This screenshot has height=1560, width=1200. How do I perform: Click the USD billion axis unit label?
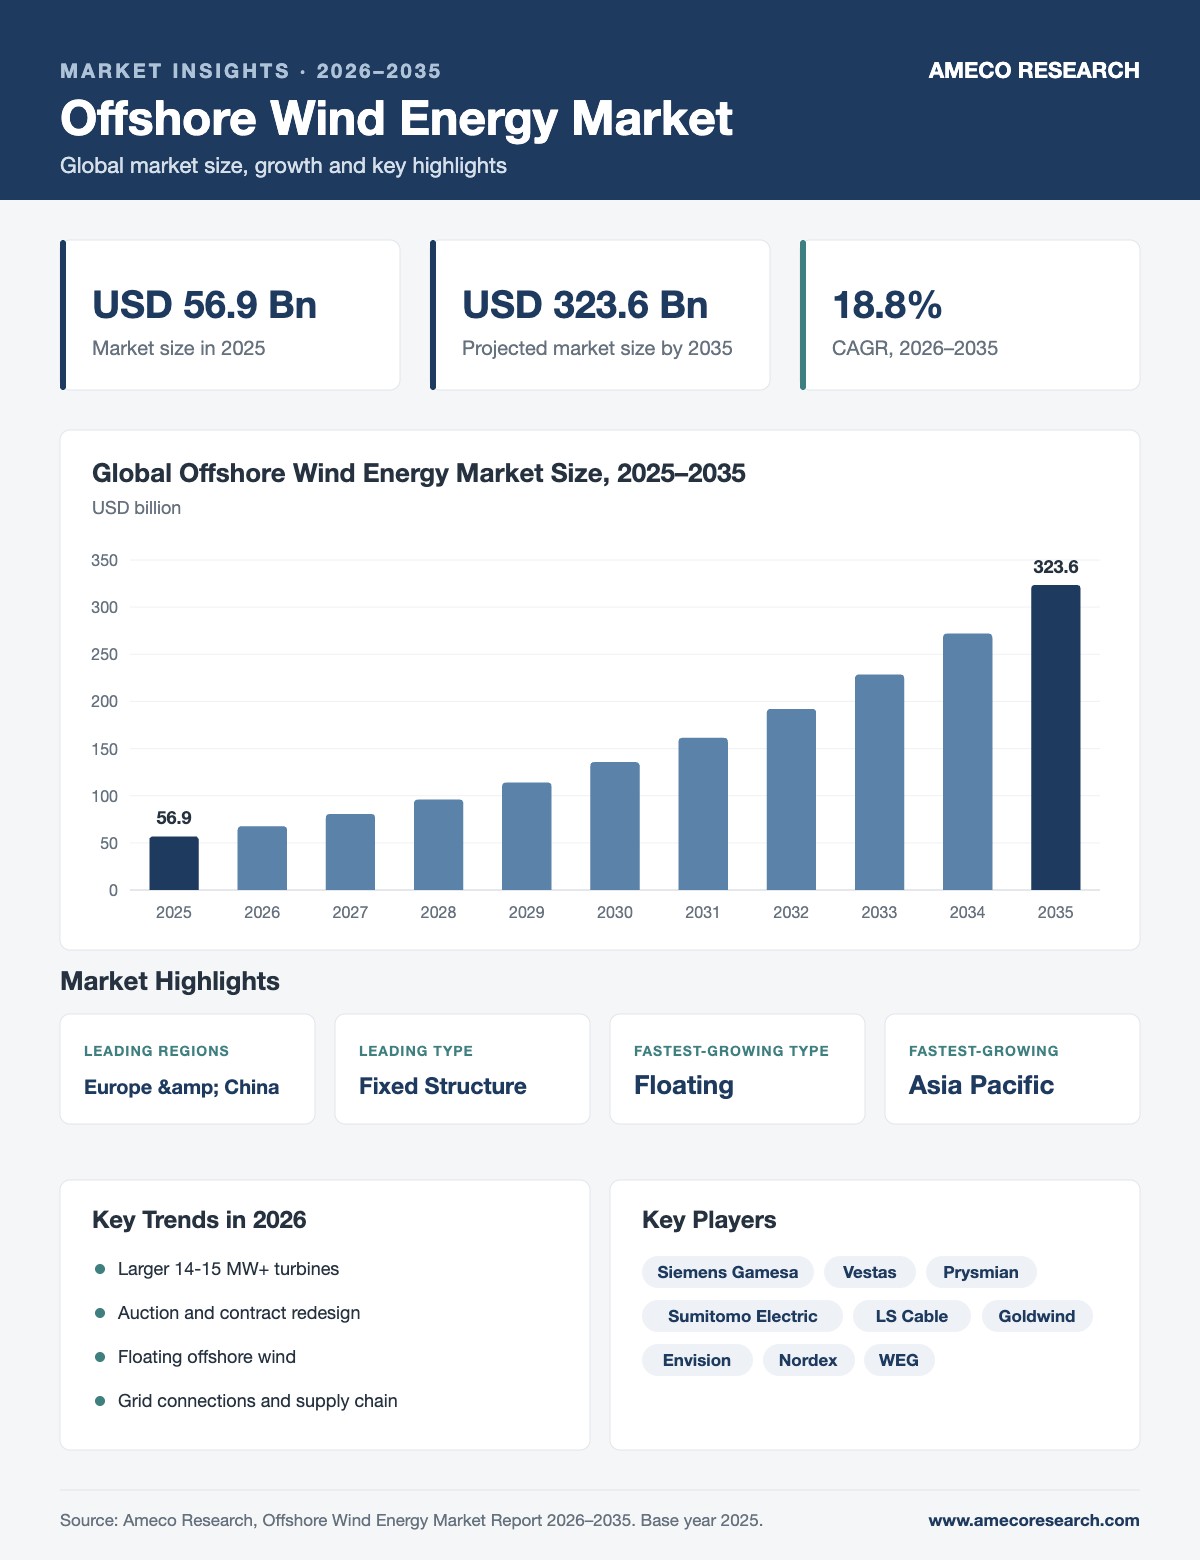click(136, 508)
